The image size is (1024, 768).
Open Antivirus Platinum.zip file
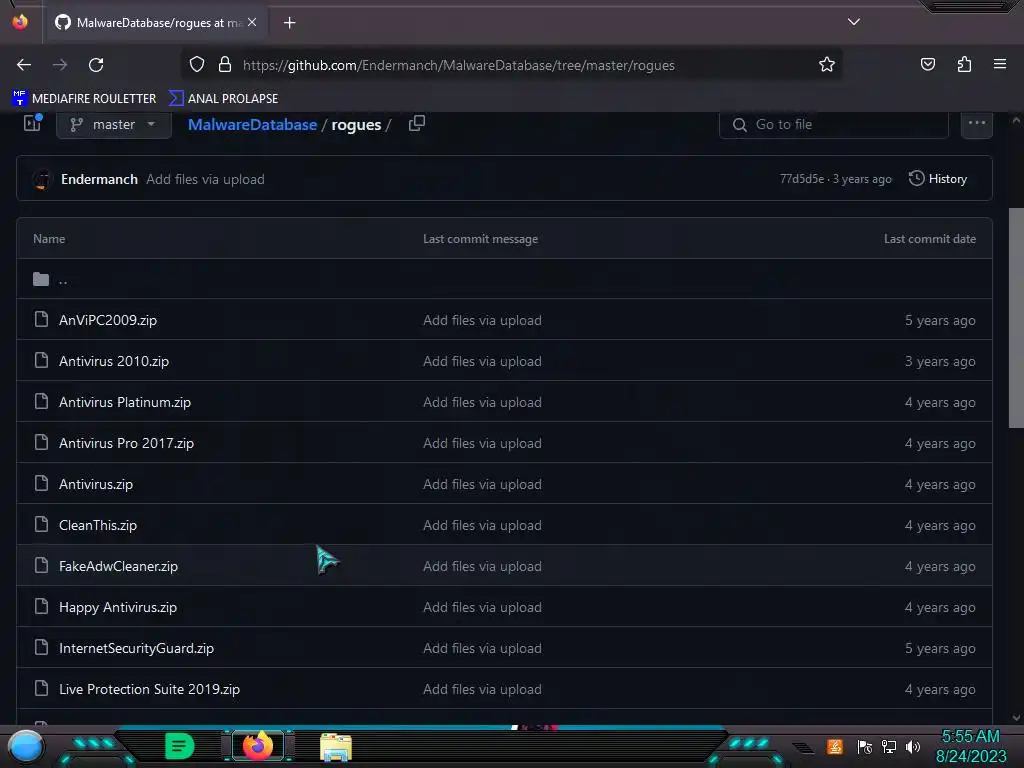[x=125, y=402]
